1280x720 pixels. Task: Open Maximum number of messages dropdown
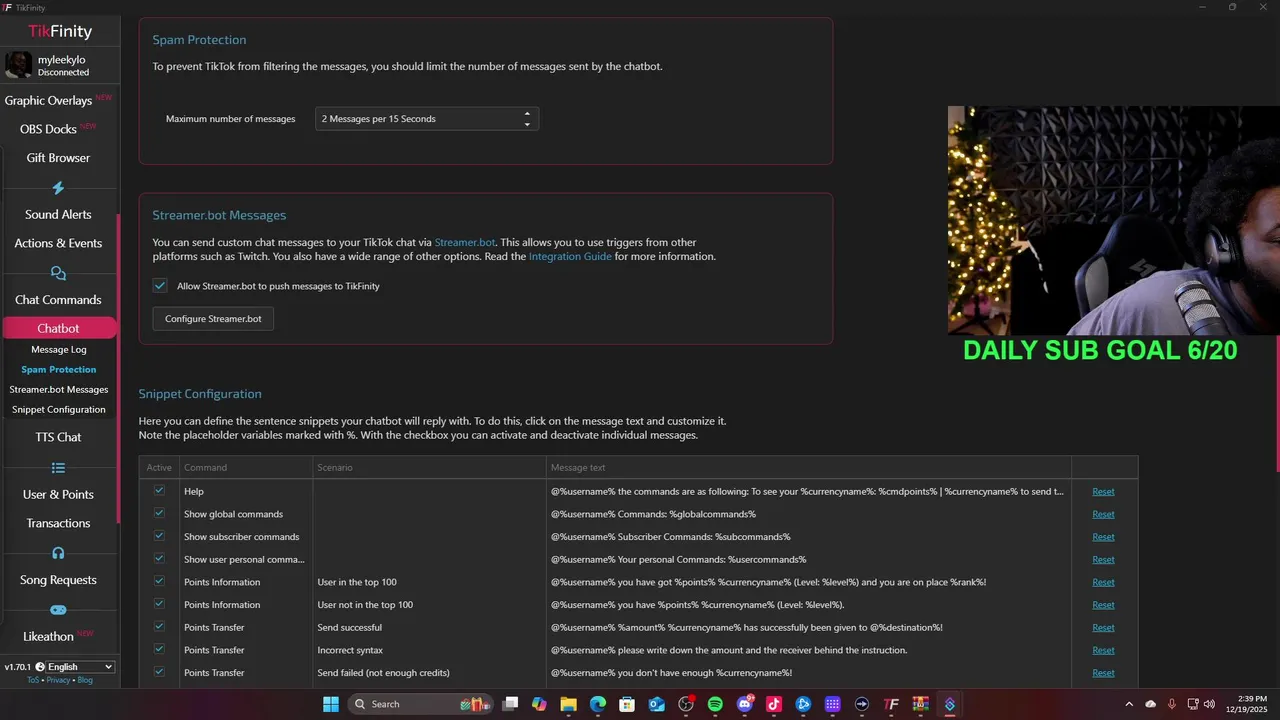tap(427, 119)
